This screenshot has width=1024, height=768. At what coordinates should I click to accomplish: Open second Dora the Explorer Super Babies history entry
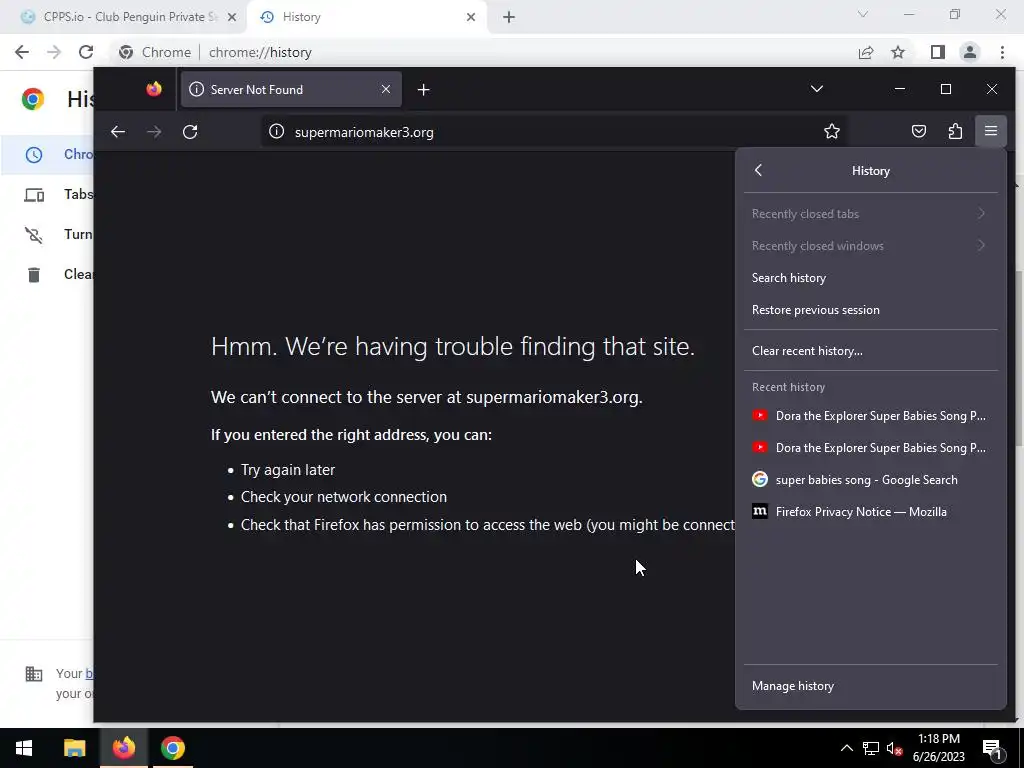[871, 447]
